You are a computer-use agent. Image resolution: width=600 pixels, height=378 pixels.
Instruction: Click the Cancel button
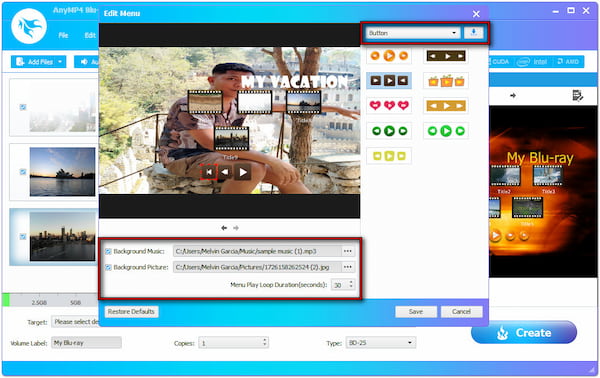[x=461, y=312]
